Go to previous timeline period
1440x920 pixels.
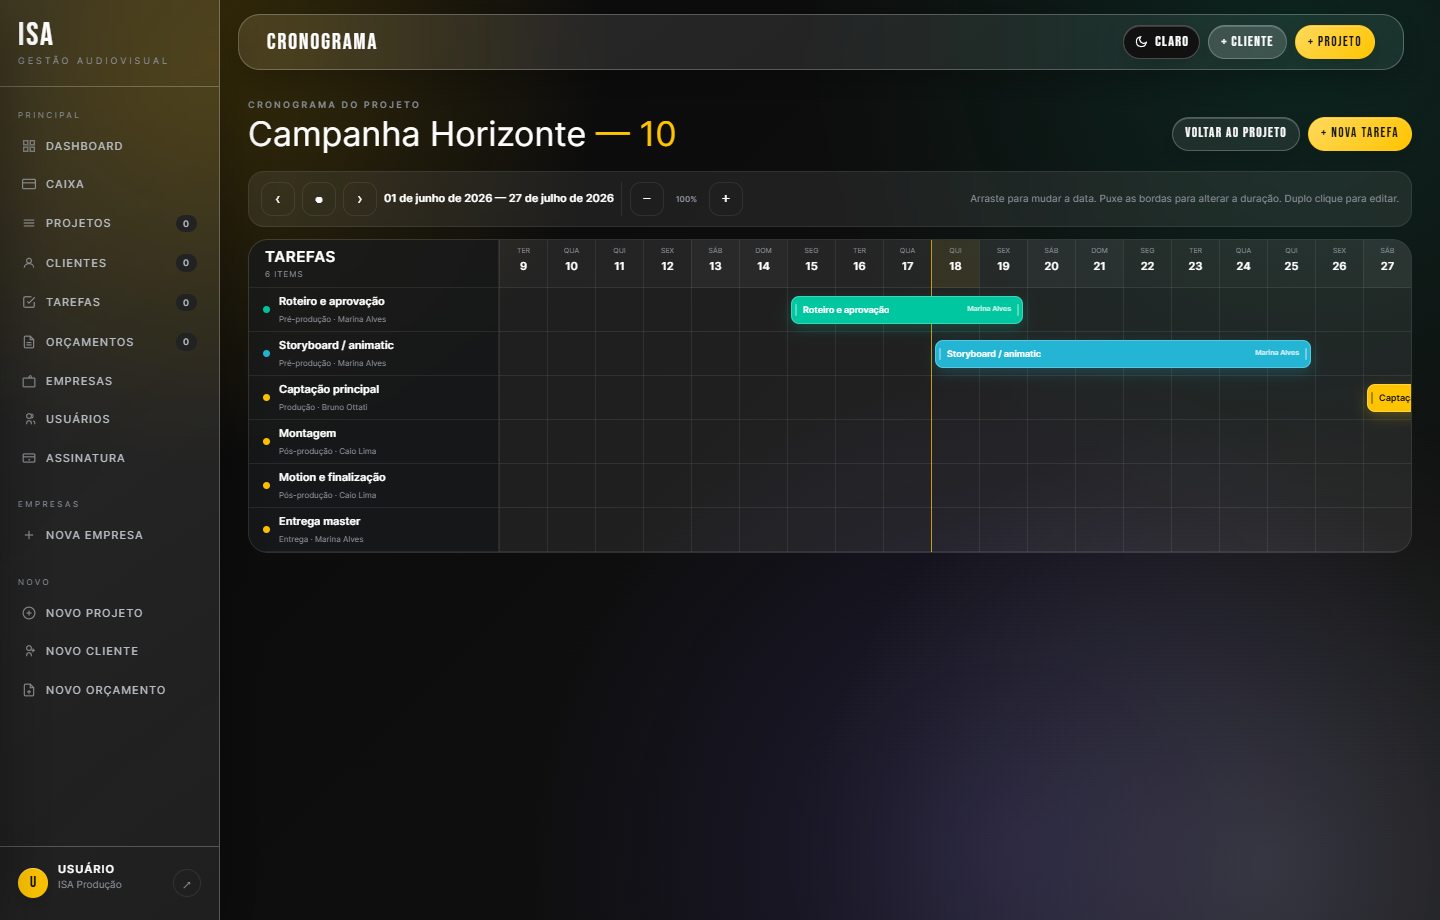pos(278,199)
